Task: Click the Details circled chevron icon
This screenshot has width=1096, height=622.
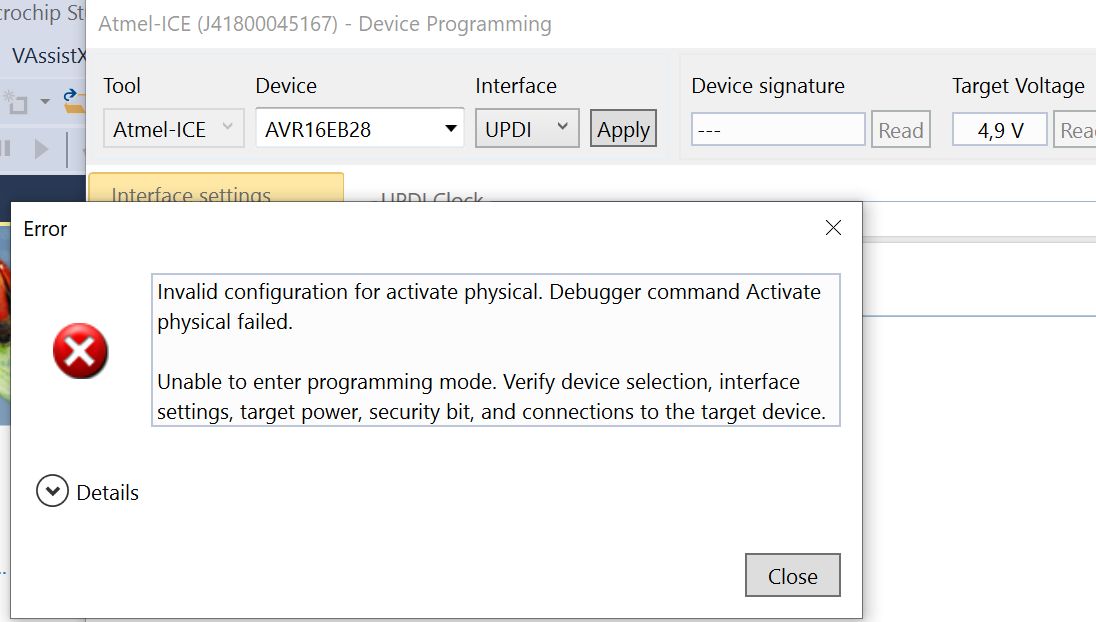Action: coord(52,491)
